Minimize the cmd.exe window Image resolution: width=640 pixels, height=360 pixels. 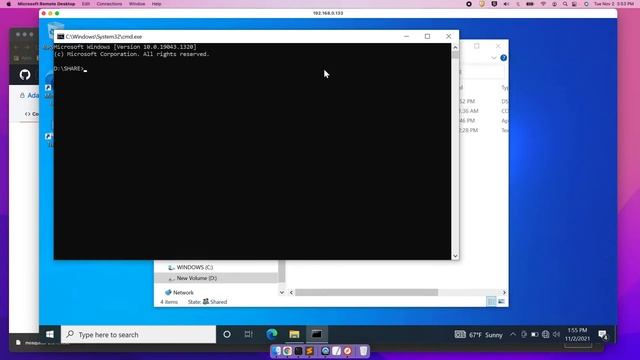click(406, 36)
